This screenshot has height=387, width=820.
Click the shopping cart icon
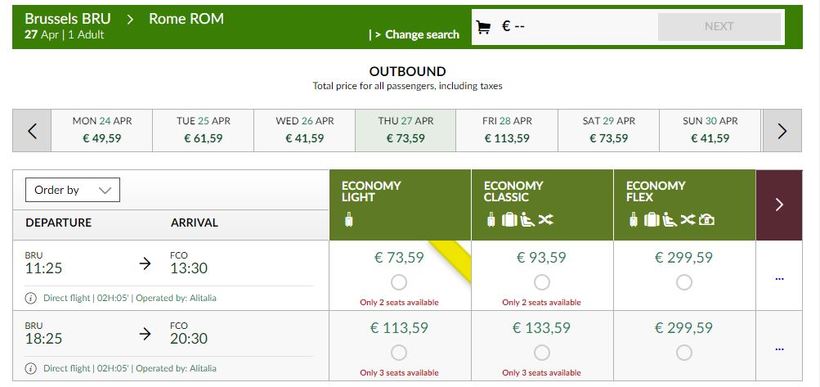(x=484, y=27)
